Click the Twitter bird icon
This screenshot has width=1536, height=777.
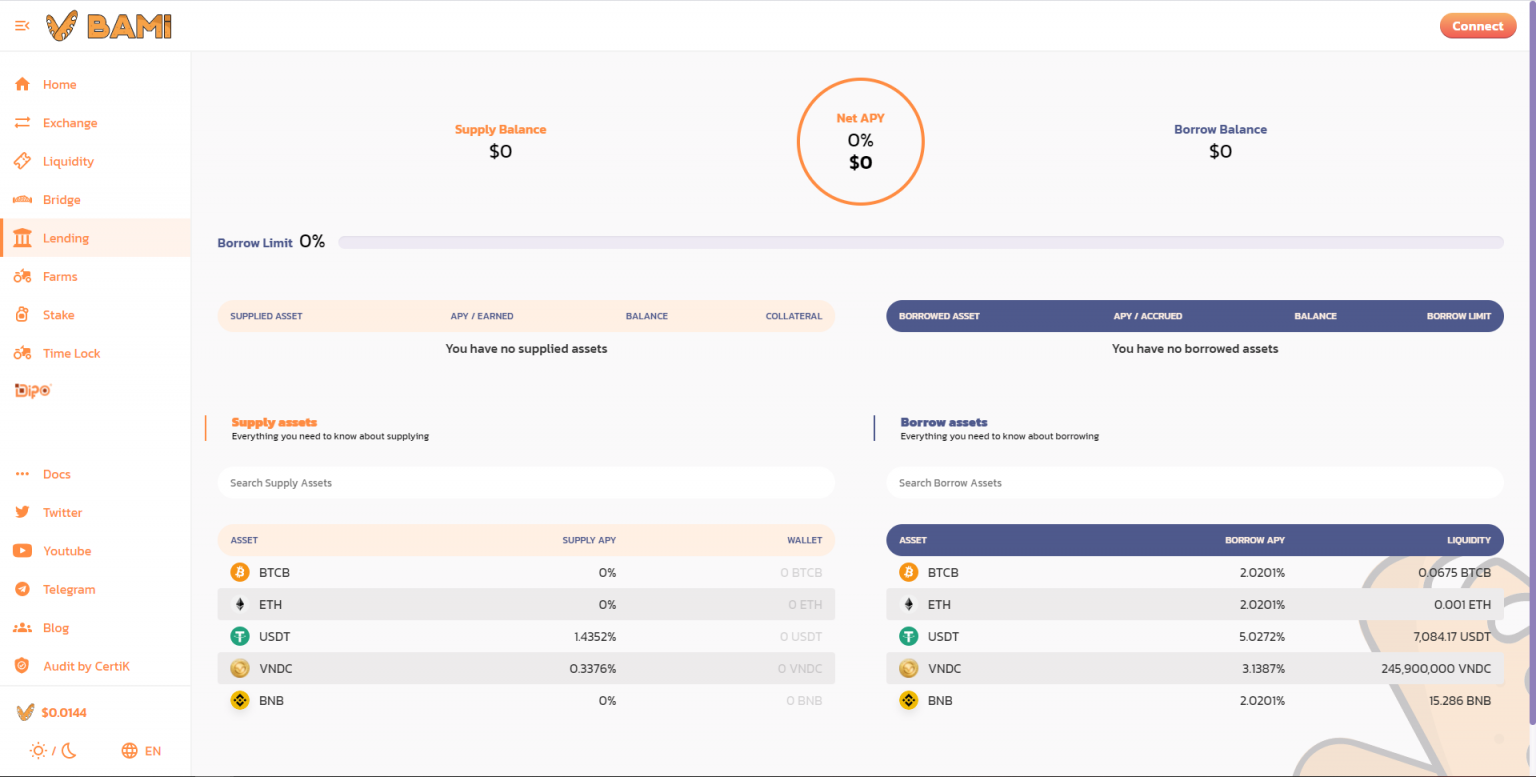point(22,512)
